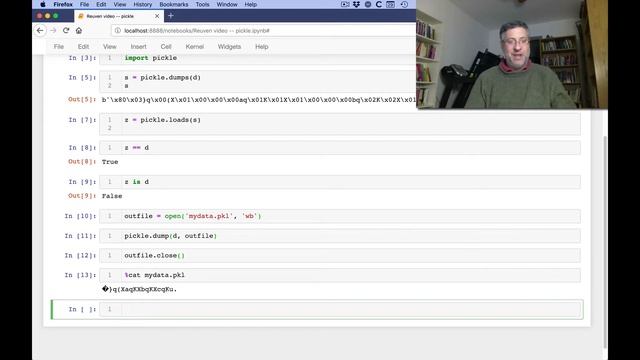The image size is (640, 360).
Task: Select the z == d code cell
Action: [340, 148]
